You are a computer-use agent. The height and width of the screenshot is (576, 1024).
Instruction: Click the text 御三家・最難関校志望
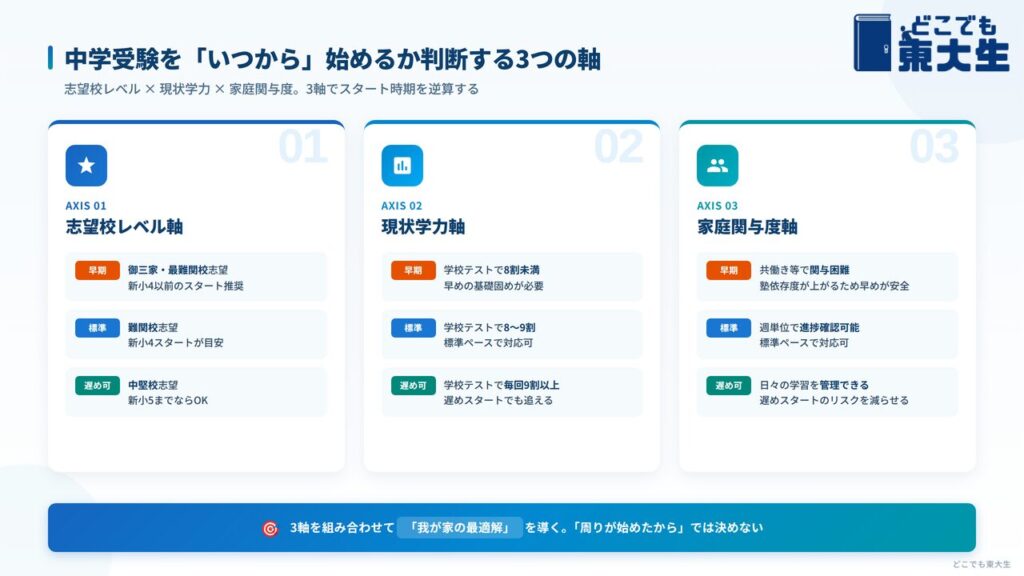178,270
